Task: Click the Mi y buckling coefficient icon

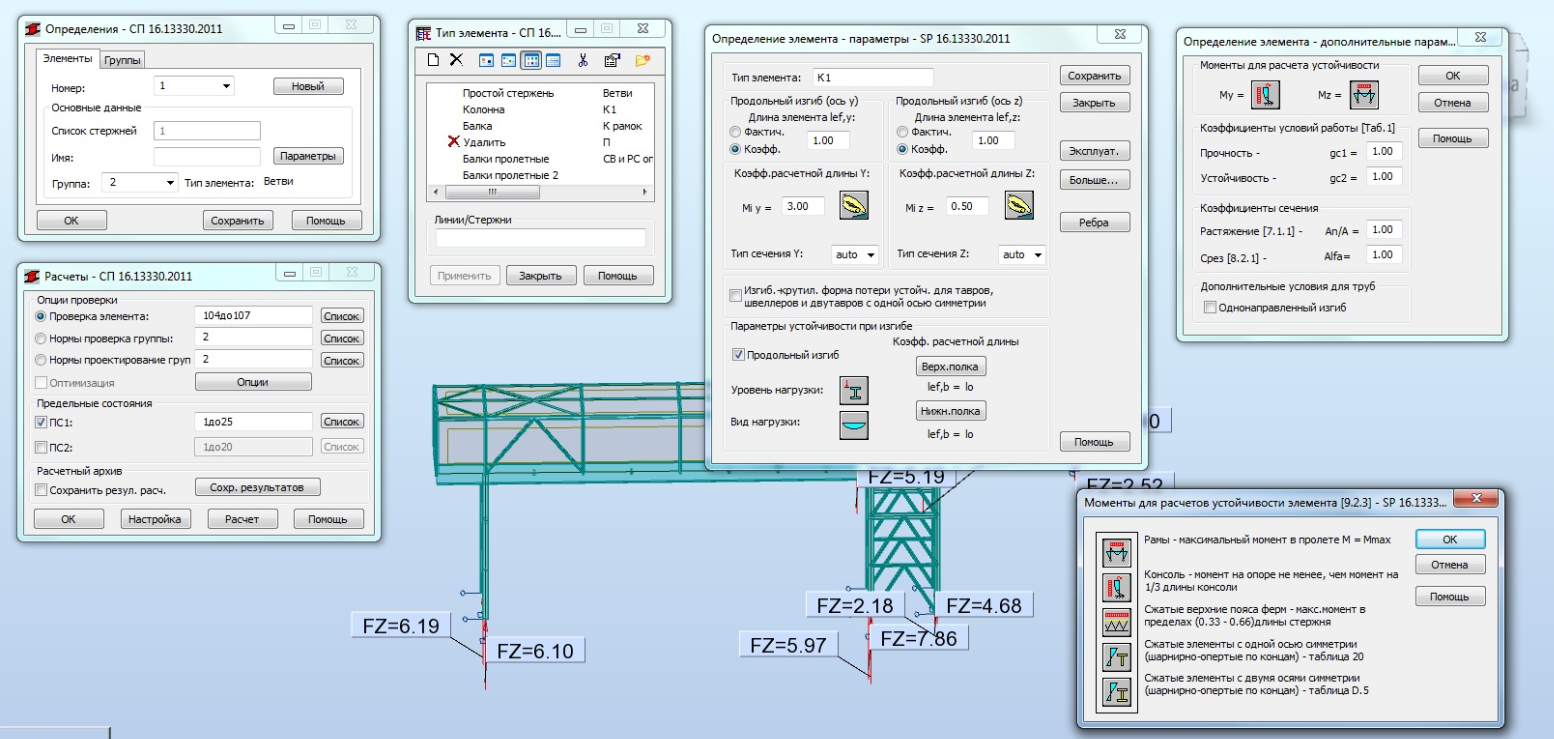Action: coord(854,206)
